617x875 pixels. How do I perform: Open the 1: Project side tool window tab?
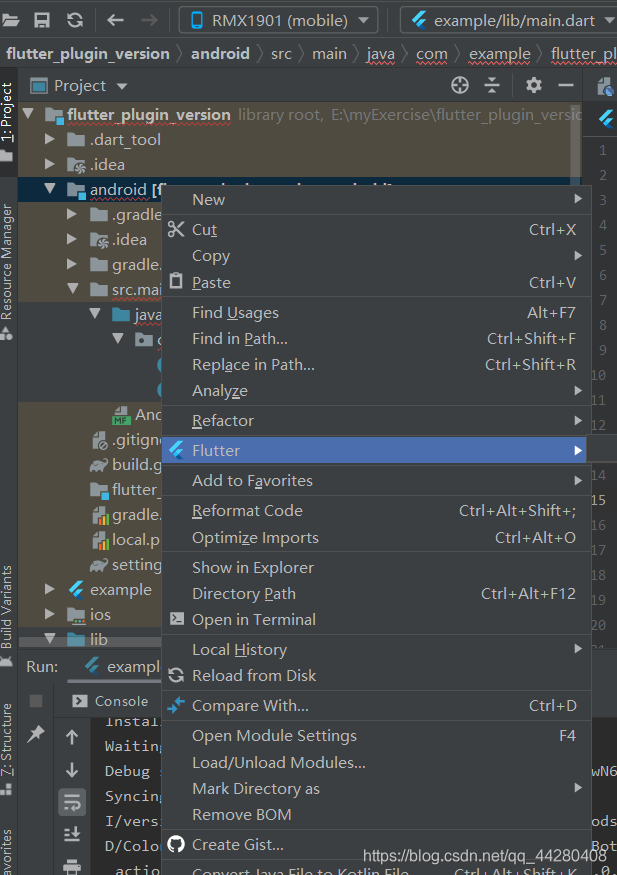point(7,122)
